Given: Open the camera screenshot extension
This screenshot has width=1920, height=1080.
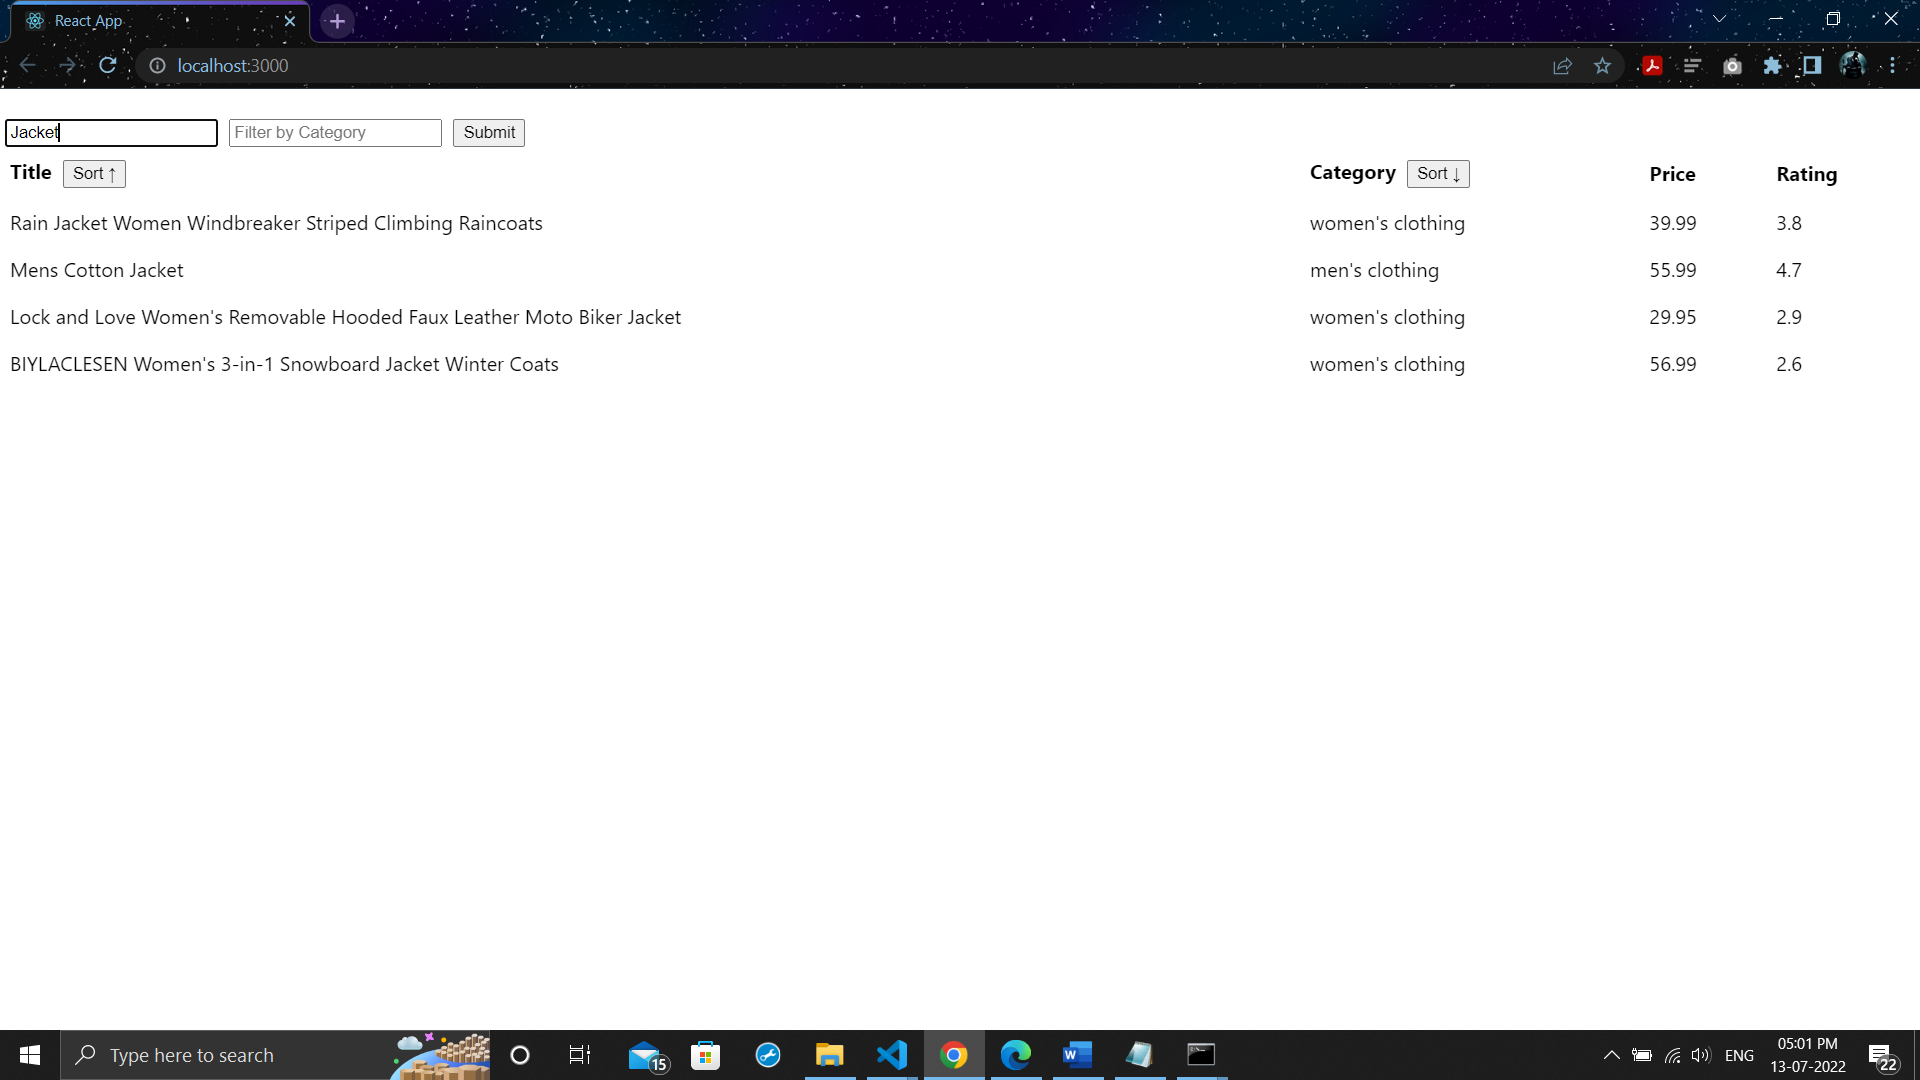Looking at the screenshot, I should 1732,66.
